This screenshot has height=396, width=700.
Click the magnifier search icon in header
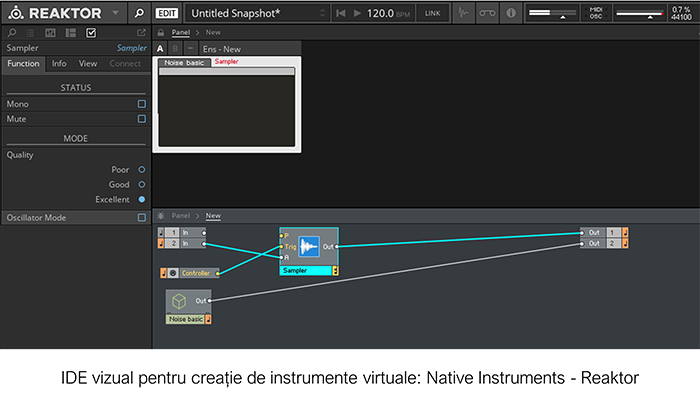click(139, 13)
